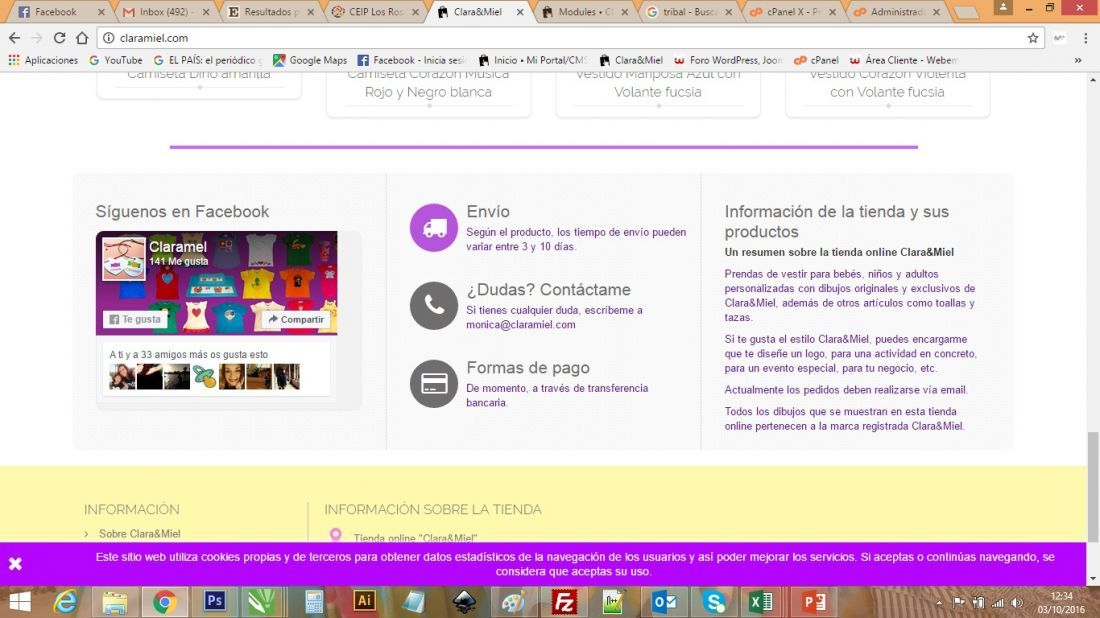
Task: Open the Área Cliente bookmark
Action: click(x=903, y=60)
